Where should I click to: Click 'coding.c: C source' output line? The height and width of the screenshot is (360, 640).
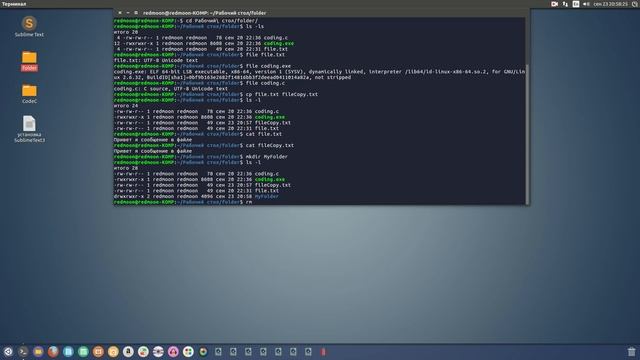[x=171, y=89]
